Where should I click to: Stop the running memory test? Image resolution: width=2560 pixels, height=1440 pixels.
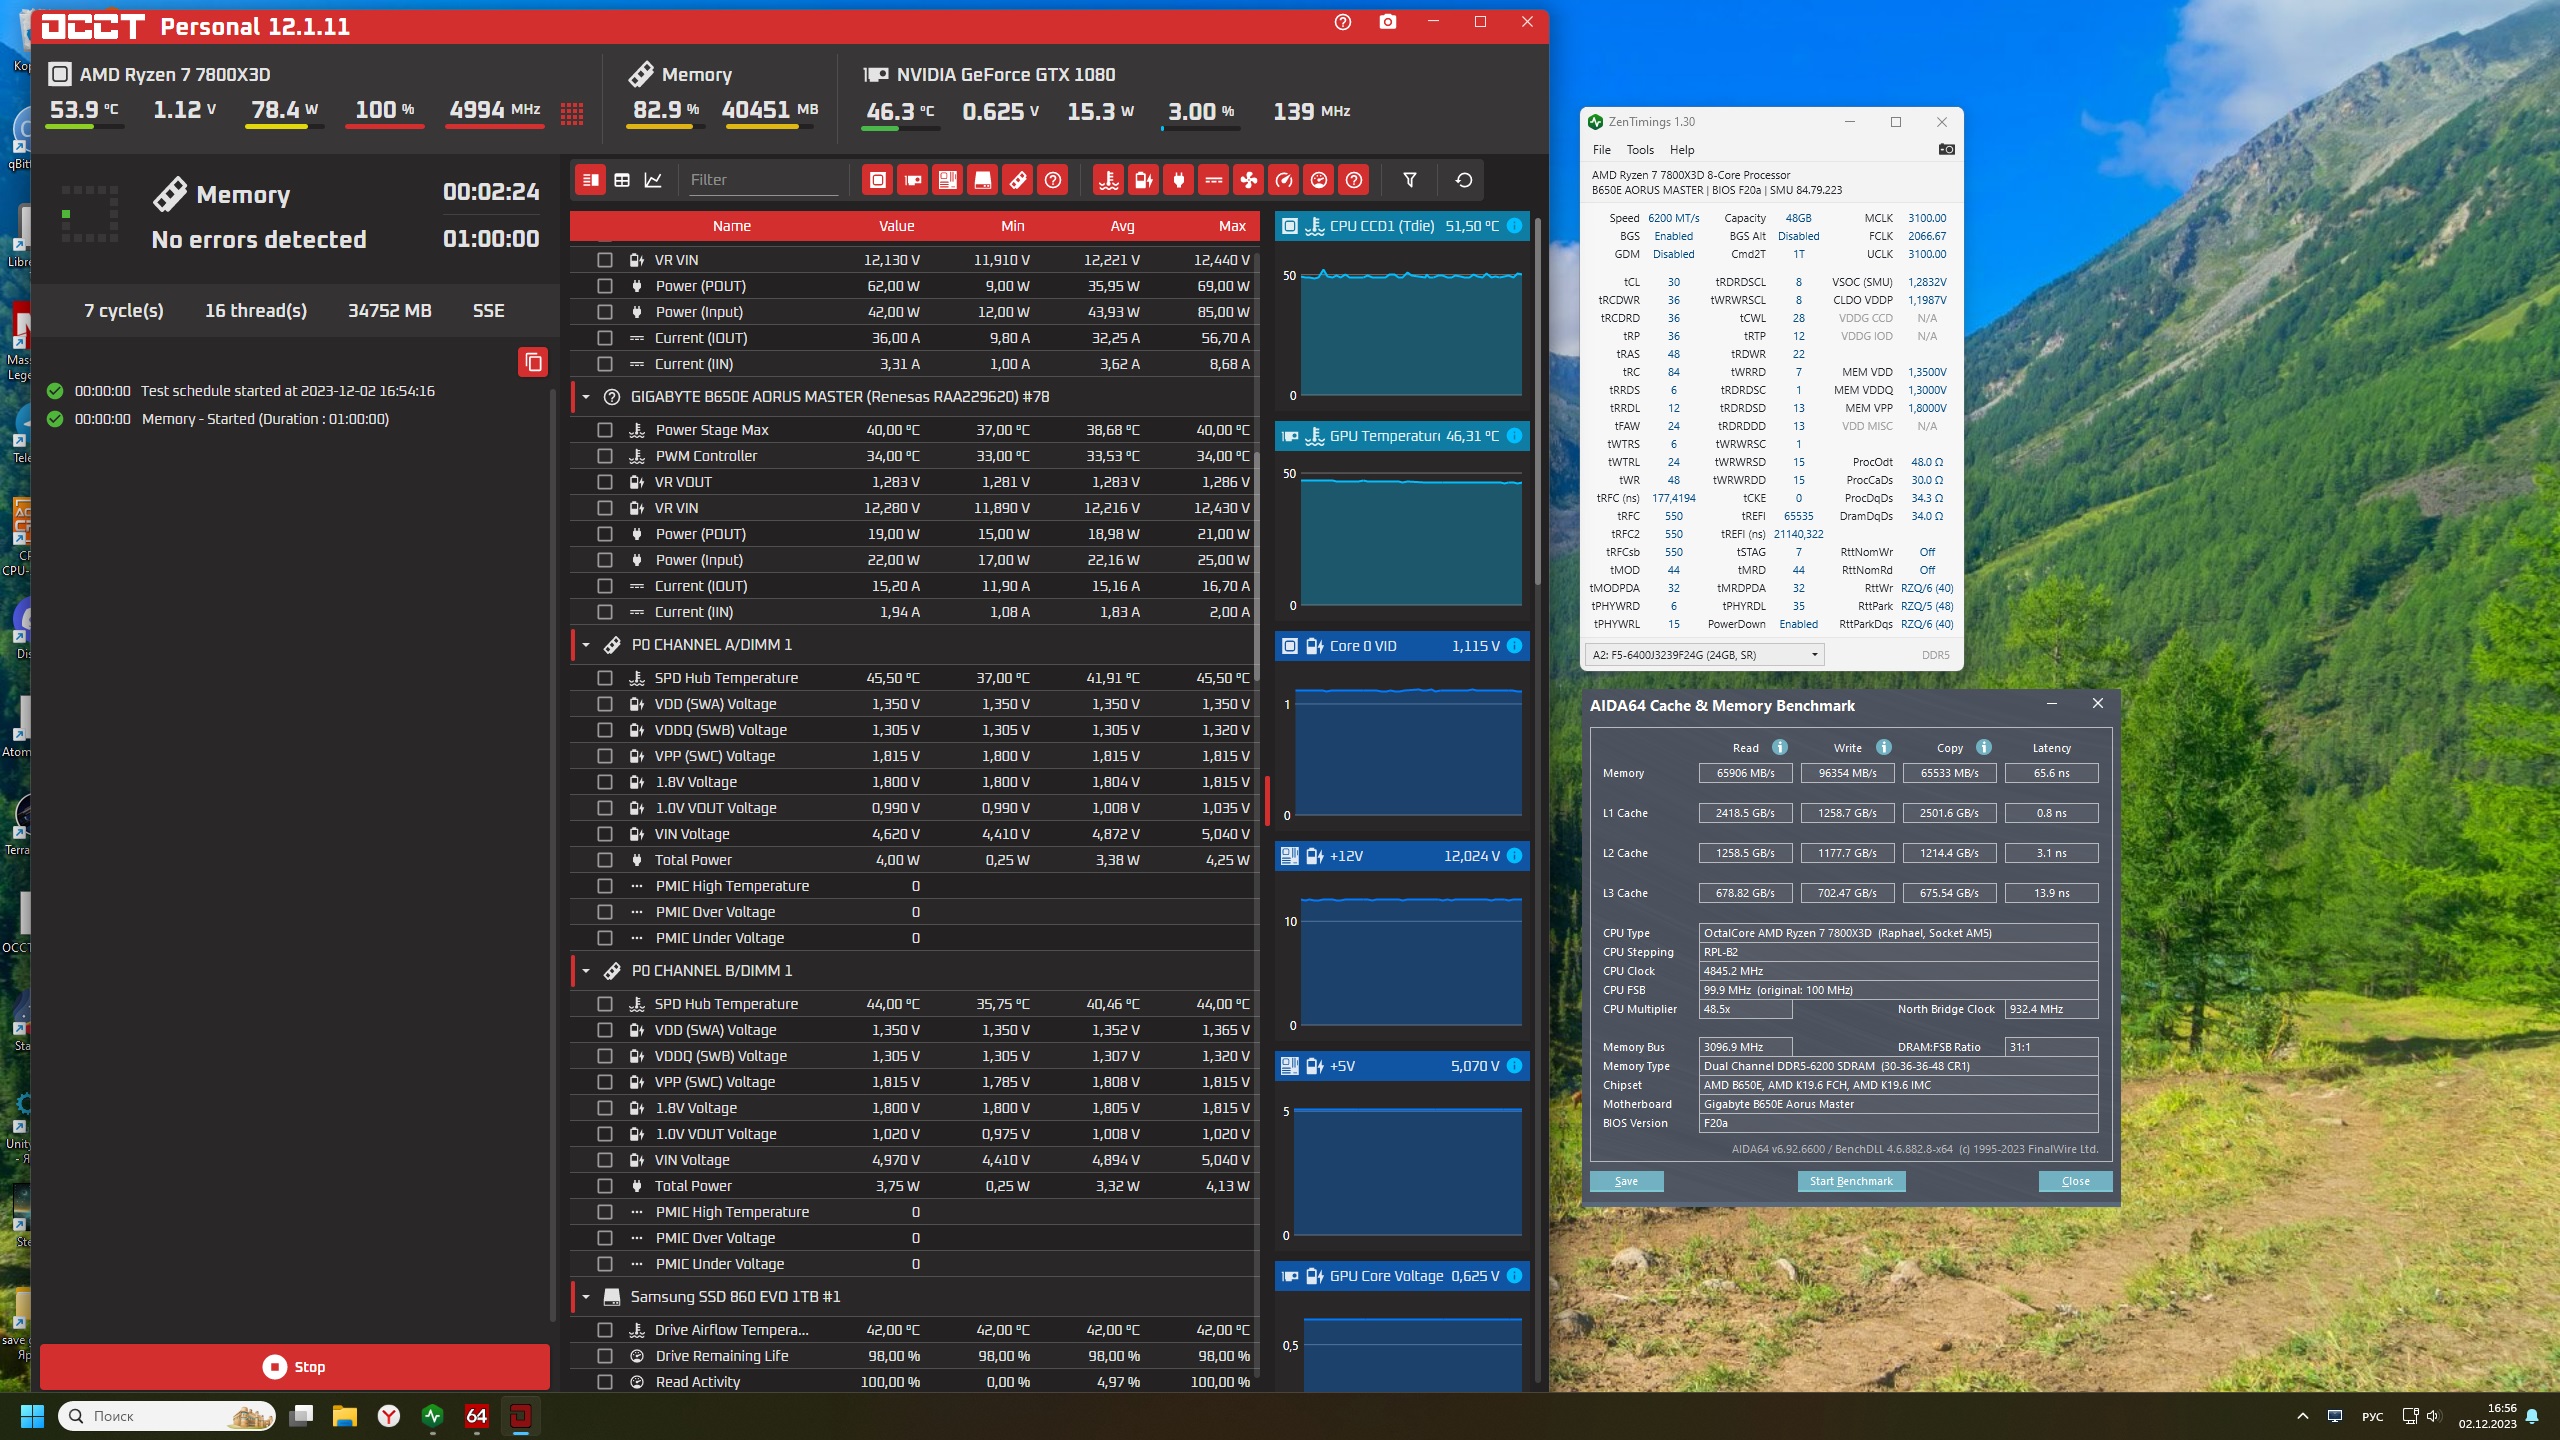pos(294,1367)
